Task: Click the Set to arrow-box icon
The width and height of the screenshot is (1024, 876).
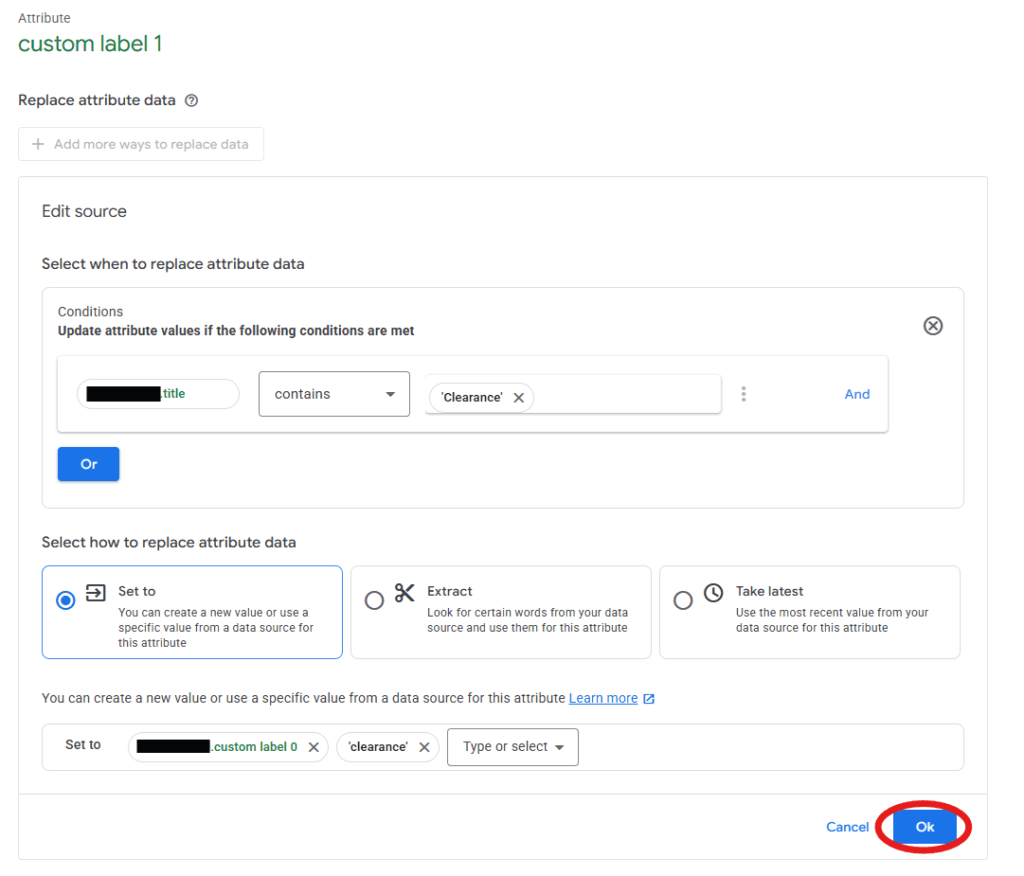Action: [95, 592]
